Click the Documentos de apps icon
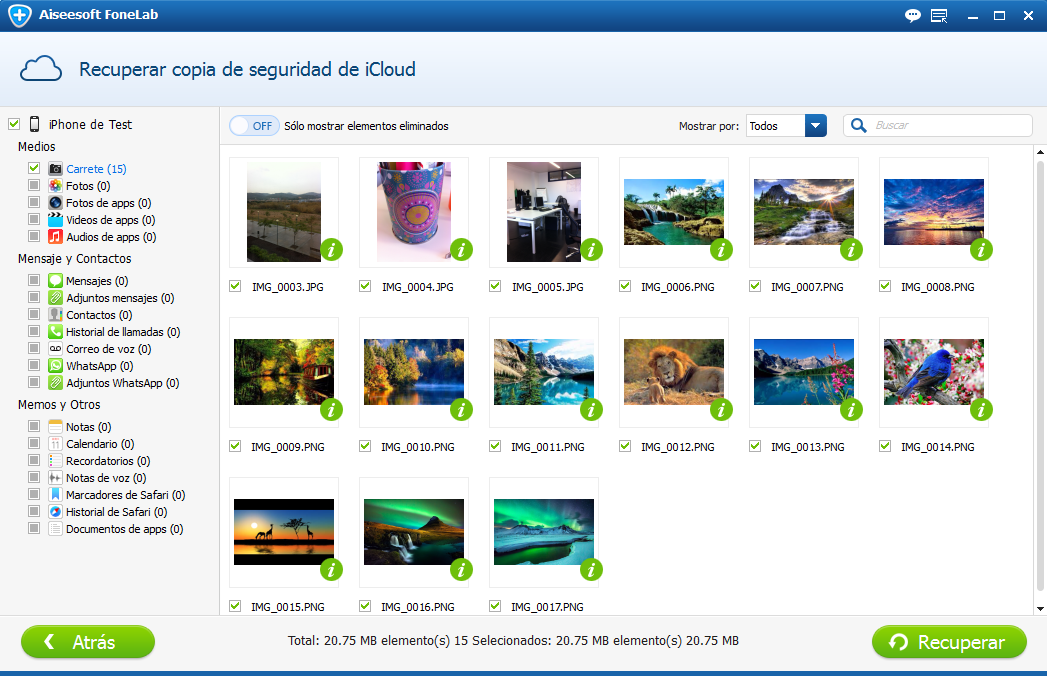This screenshot has height=676, width=1047. pos(55,528)
